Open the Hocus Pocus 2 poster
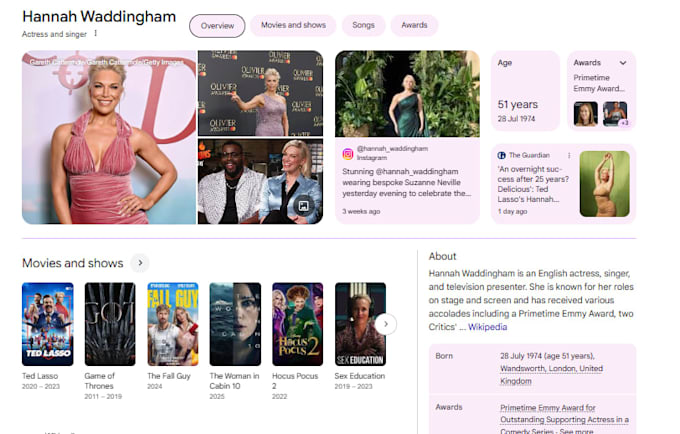Screen dimensions: 680x434 298,324
